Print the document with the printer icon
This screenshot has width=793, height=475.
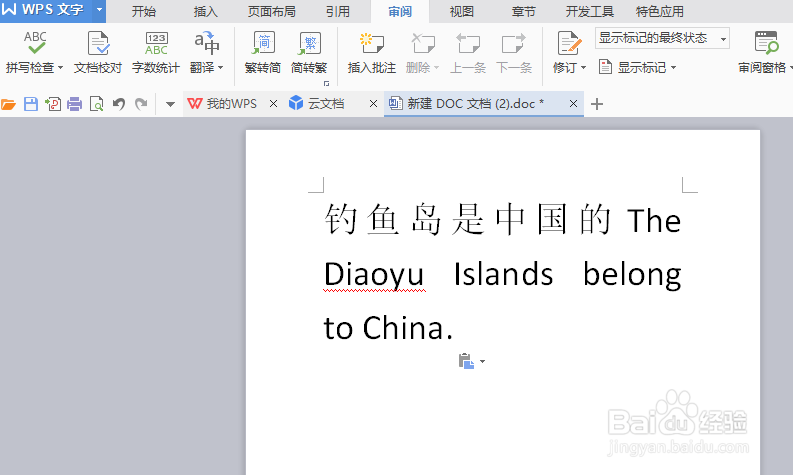pyautogui.click(x=74, y=104)
